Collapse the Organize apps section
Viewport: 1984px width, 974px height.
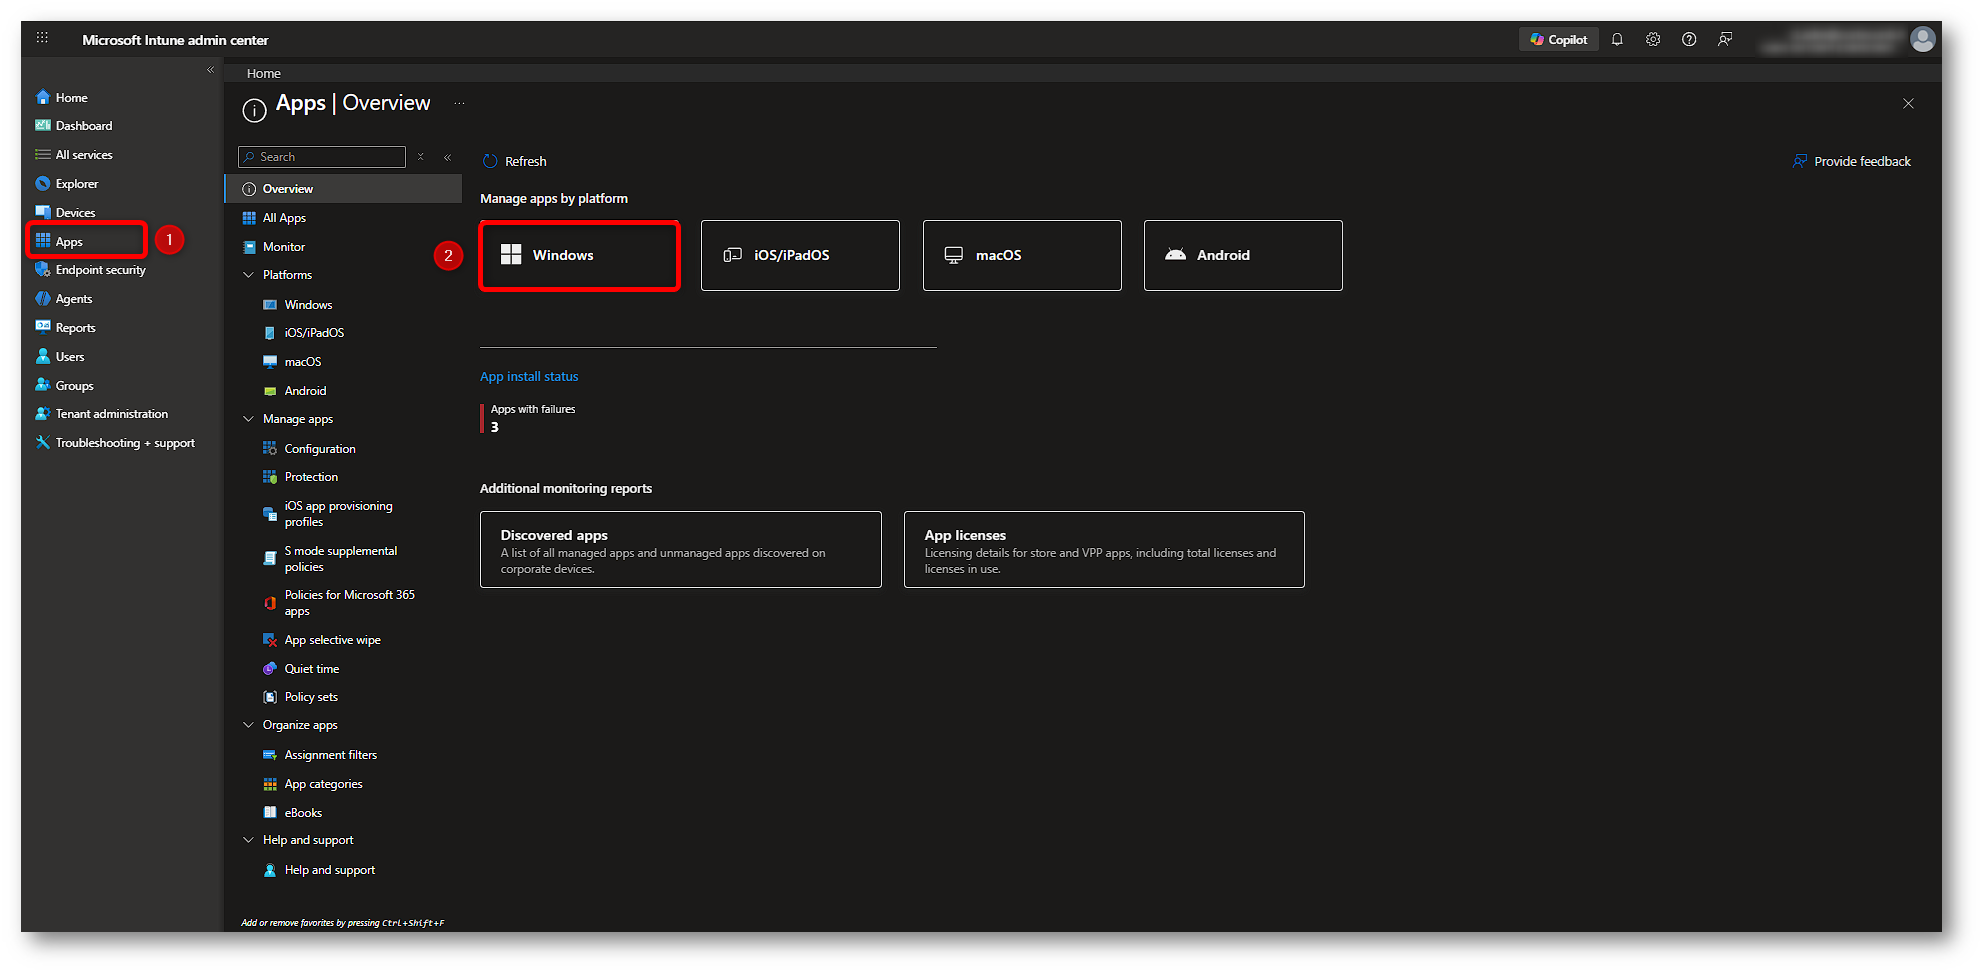(249, 725)
